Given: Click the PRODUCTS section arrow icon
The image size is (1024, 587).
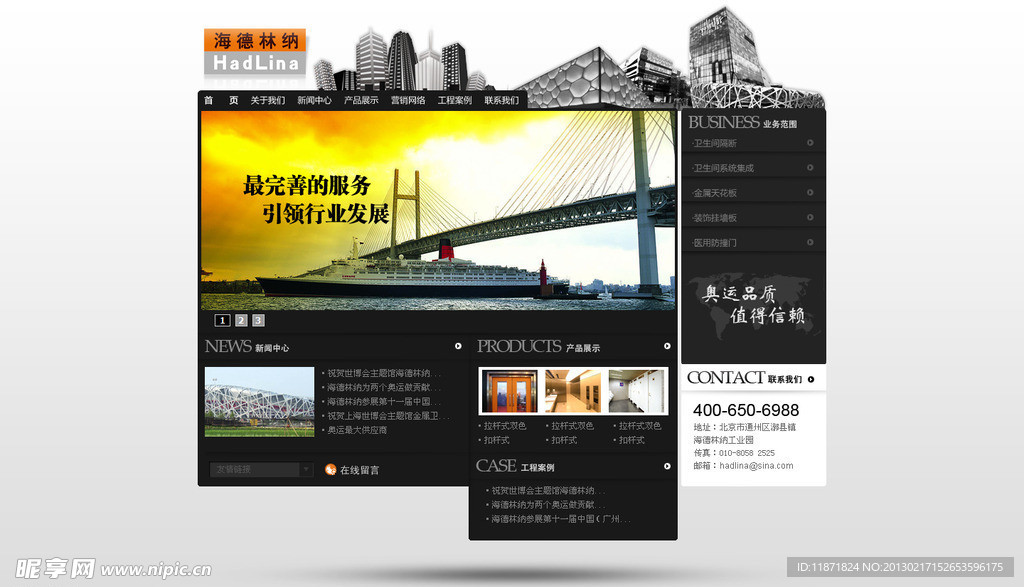Looking at the screenshot, I should click(667, 346).
